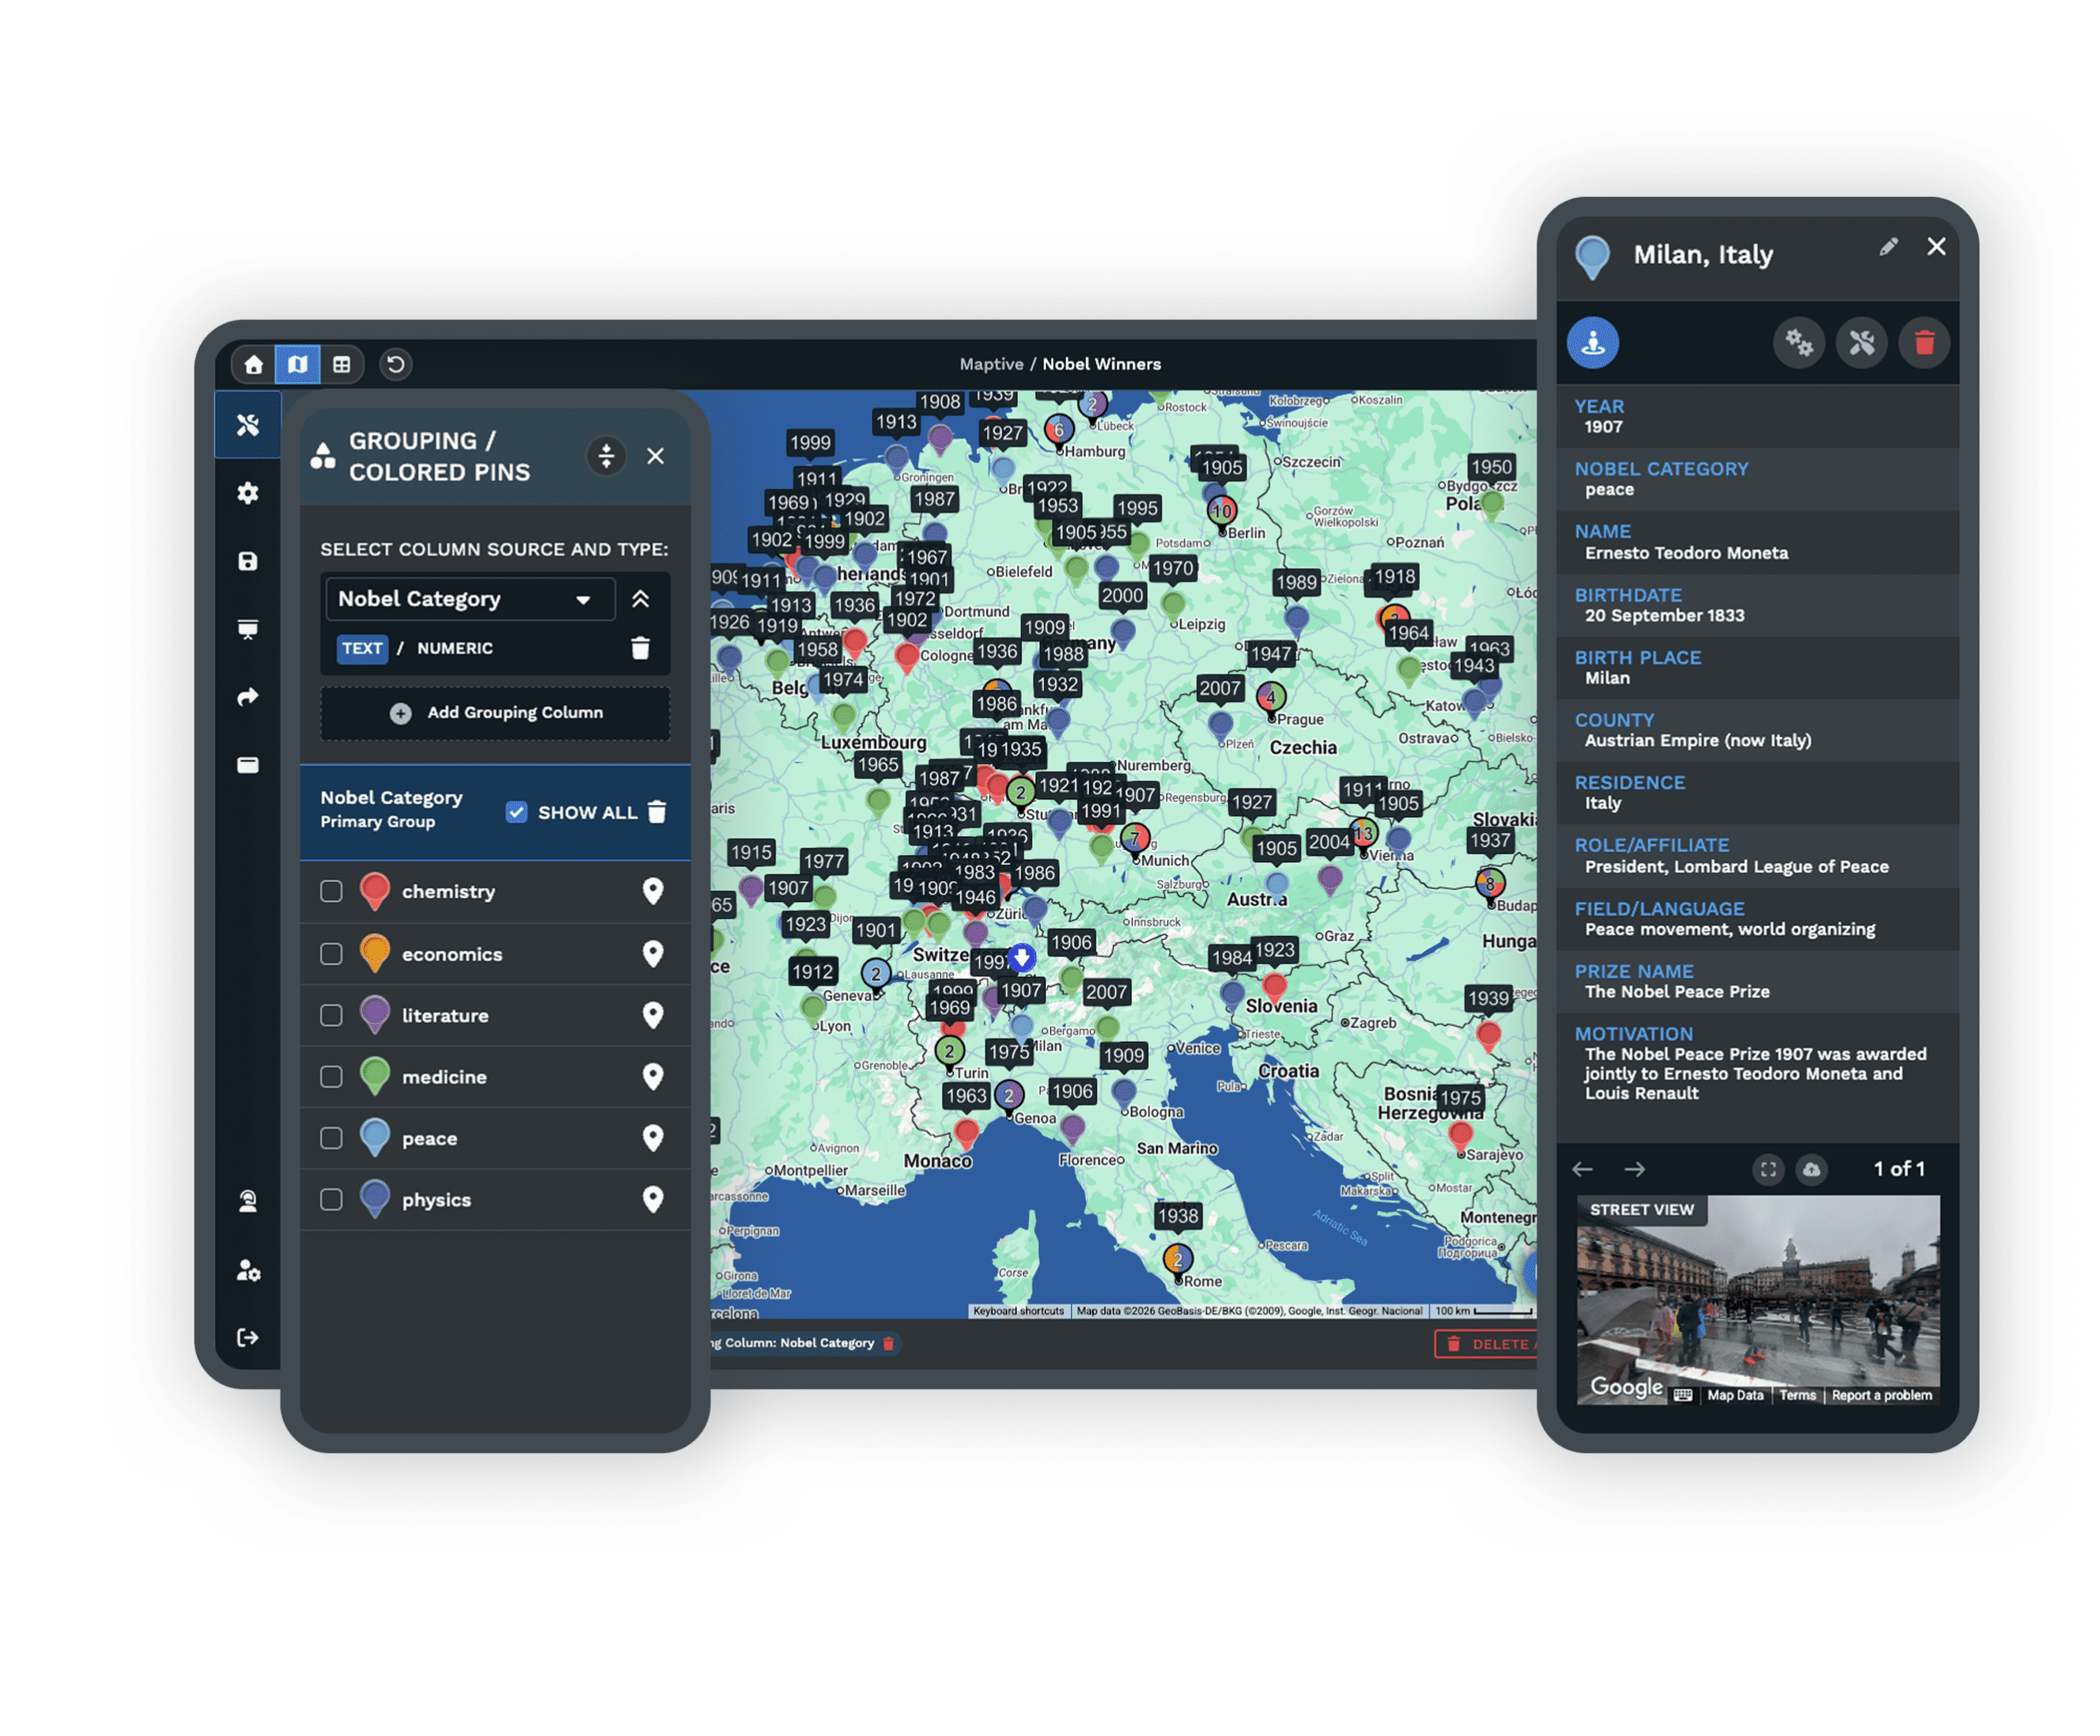Go to previous image arrow in Milan panel

pyautogui.click(x=1582, y=1169)
